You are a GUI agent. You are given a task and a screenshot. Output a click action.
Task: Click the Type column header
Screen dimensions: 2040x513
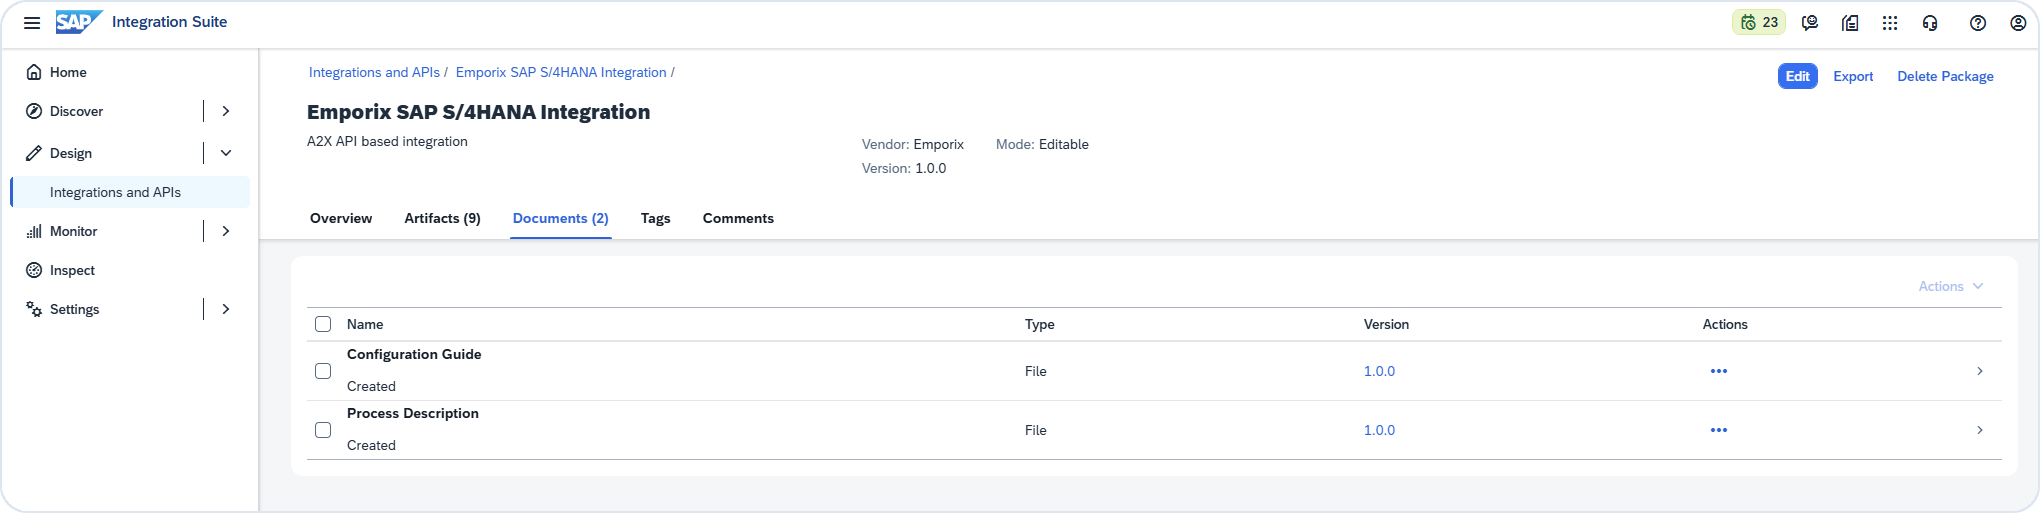[x=1040, y=324]
